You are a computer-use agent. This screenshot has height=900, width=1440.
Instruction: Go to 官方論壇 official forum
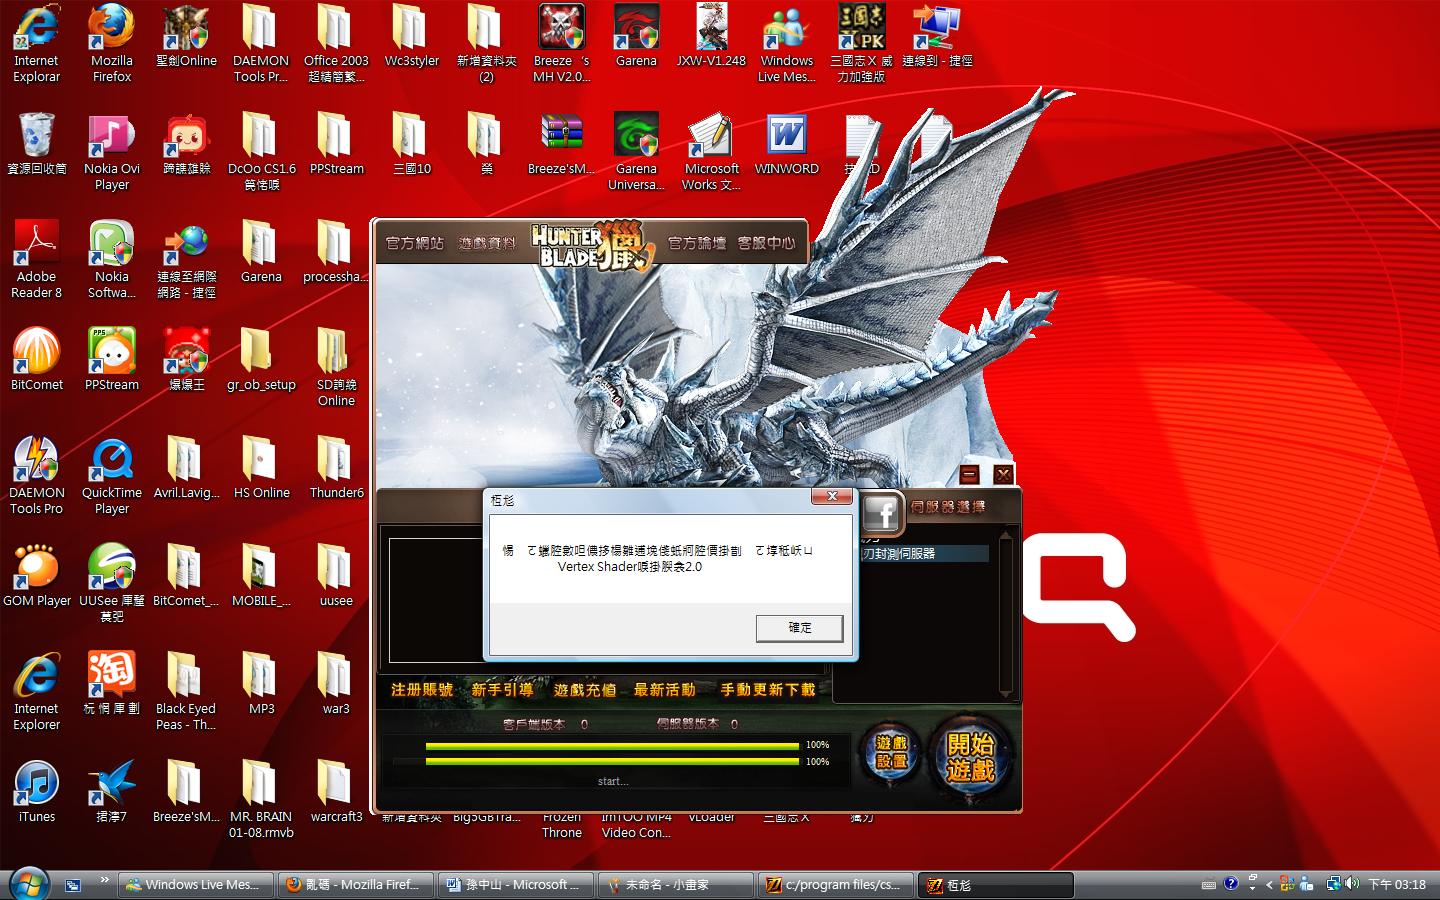[696, 243]
